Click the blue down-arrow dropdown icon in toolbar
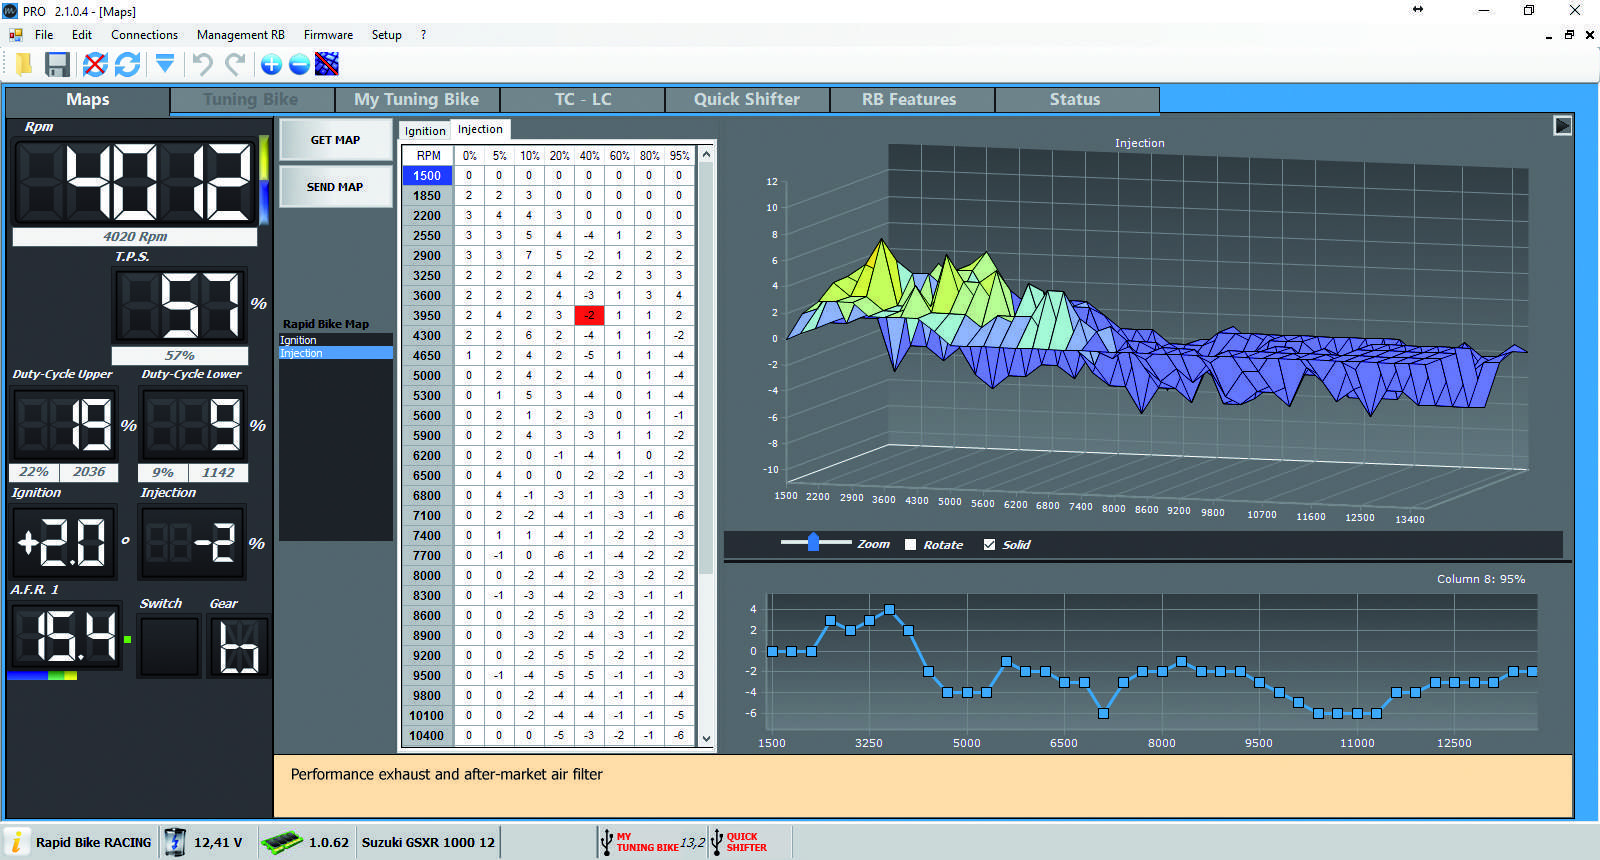Viewport: 1600px width, 860px height. click(165, 65)
